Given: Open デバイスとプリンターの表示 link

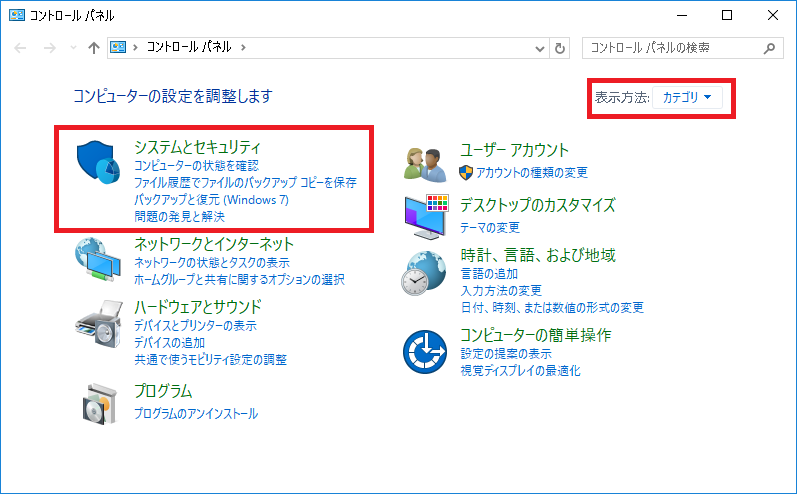Looking at the screenshot, I should [x=195, y=326].
